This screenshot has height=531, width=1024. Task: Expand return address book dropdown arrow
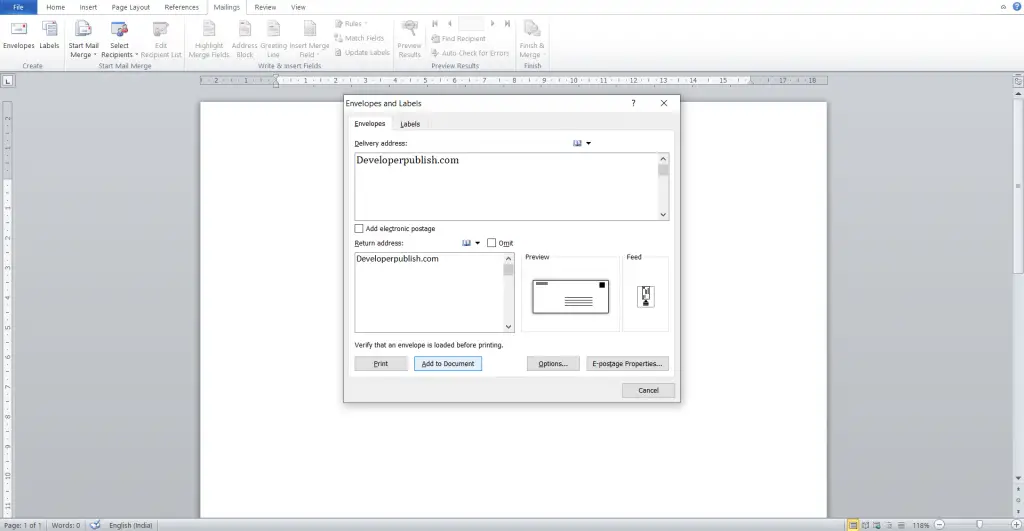[477, 243]
